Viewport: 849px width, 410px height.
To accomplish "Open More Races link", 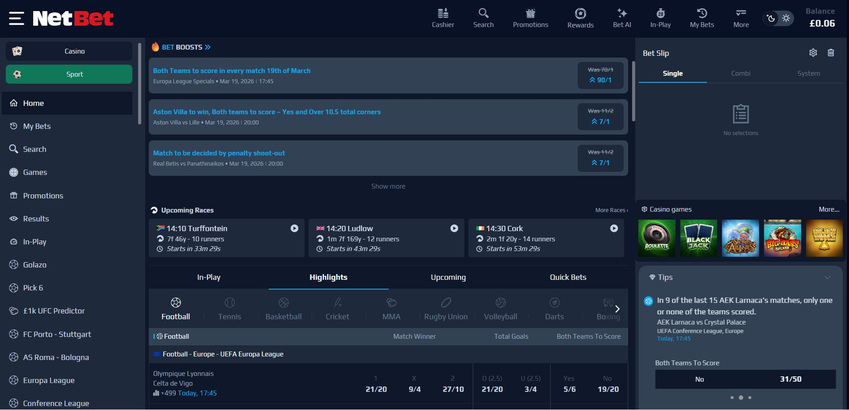I will coord(611,210).
